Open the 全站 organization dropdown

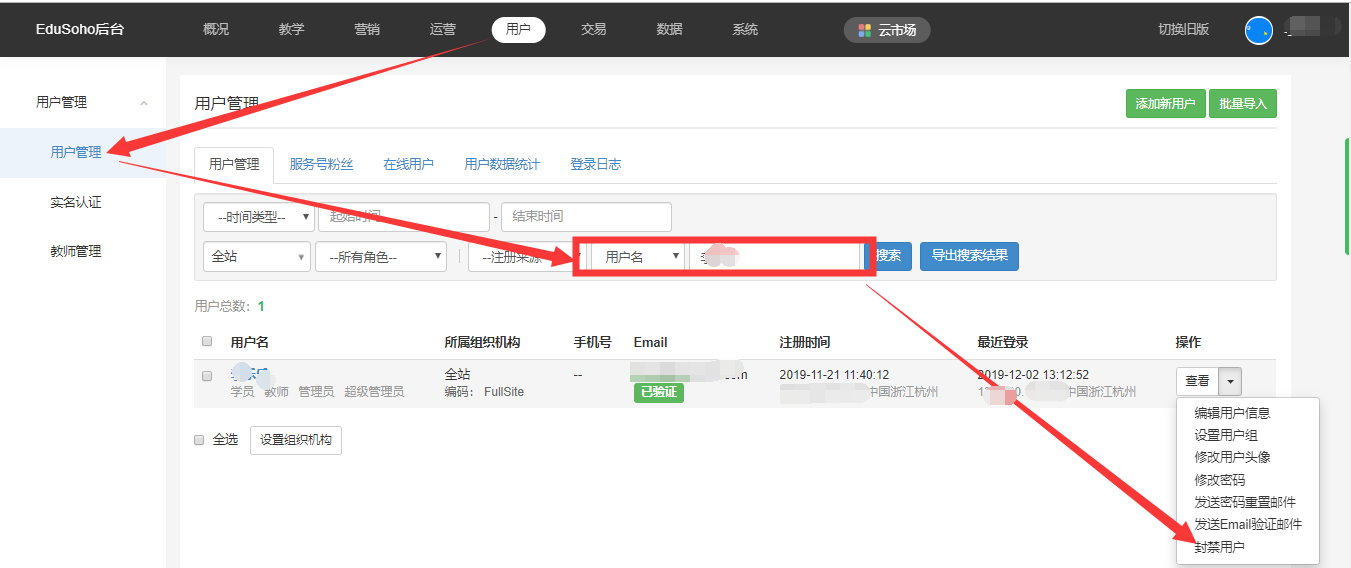256,257
